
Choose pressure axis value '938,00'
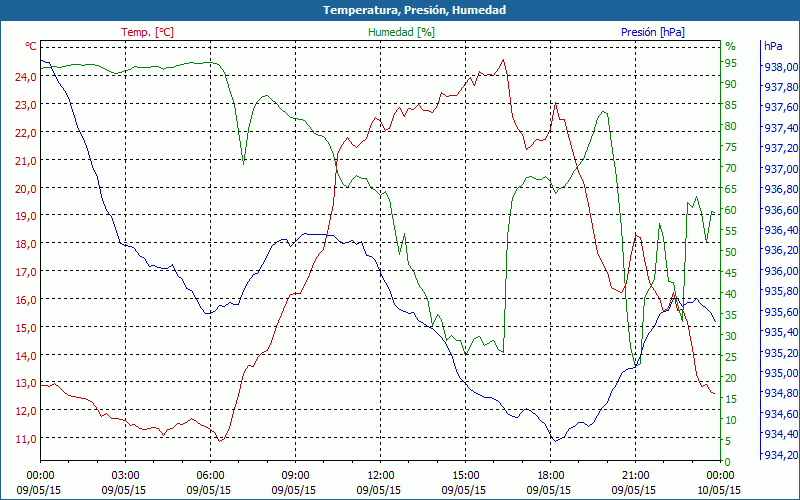pyautogui.click(x=781, y=67)
